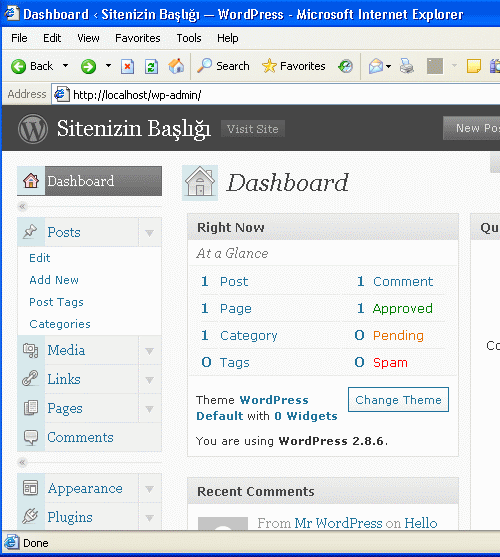Click the large Dashboard heading house icon

point(200,183)
